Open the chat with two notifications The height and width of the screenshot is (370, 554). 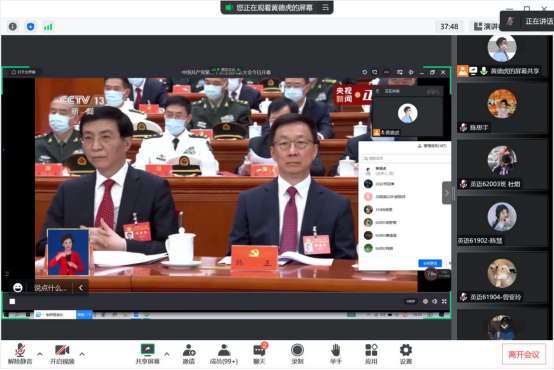tap(260, 353)
